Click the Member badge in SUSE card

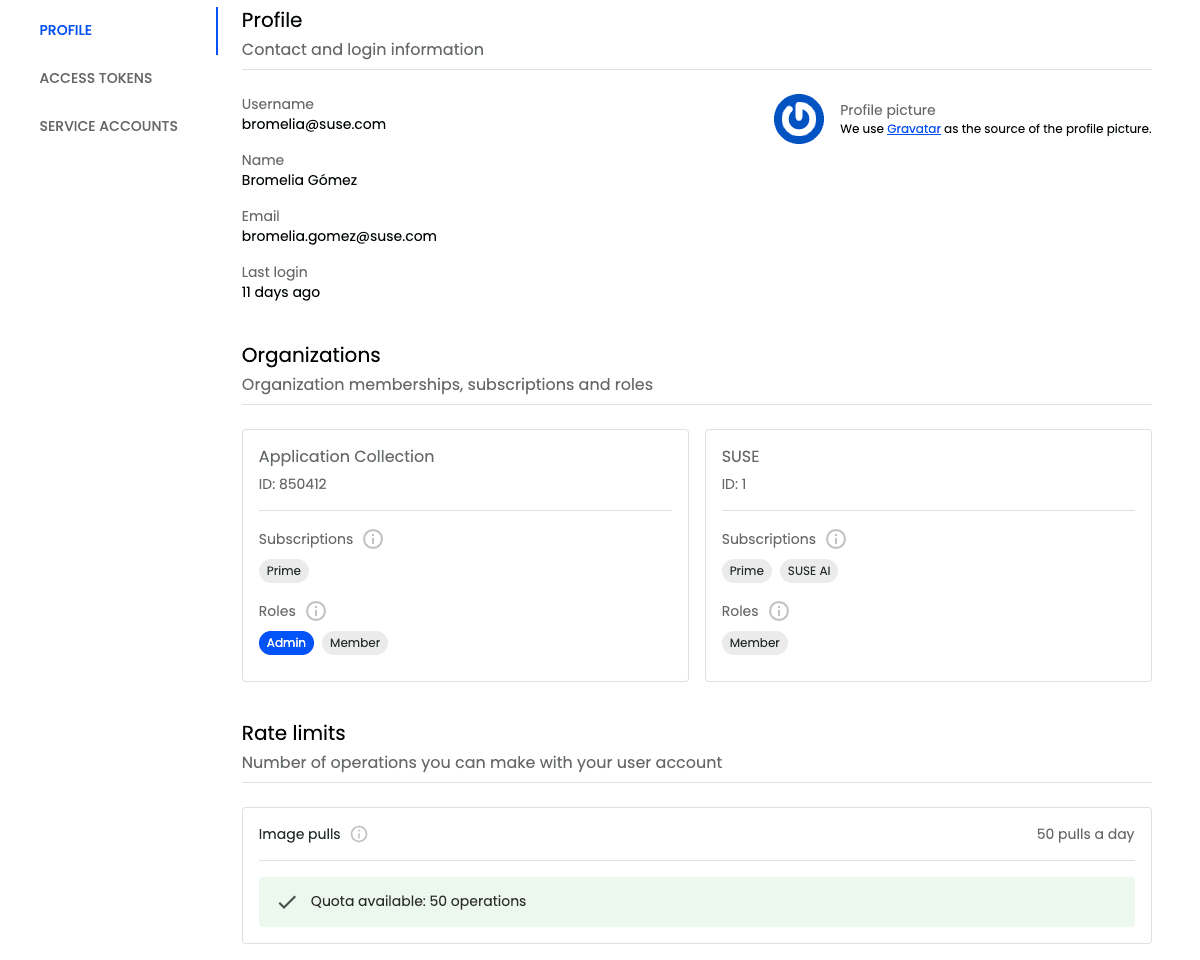tap(754, 643)
